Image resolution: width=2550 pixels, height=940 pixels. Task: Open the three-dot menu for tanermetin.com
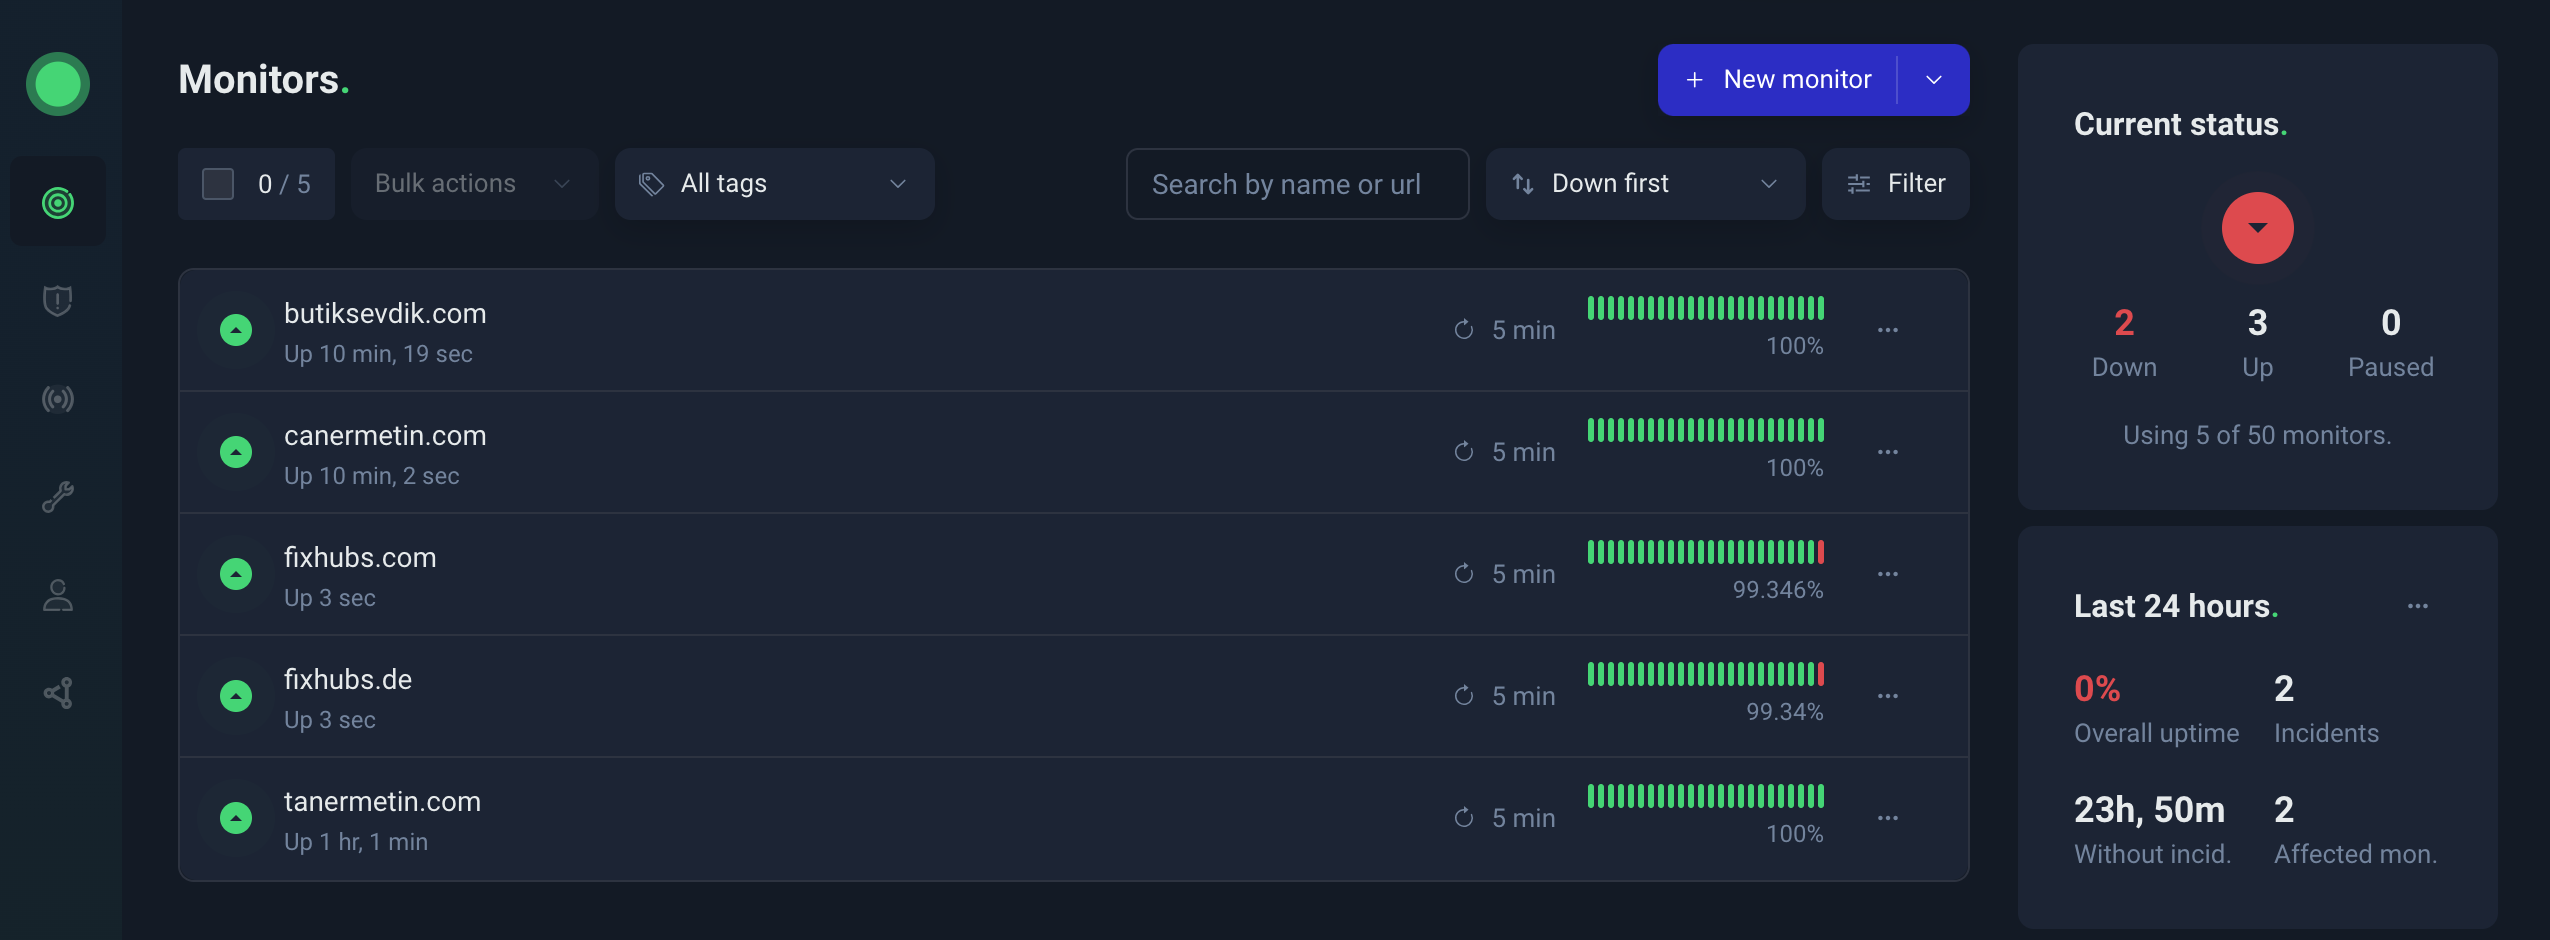[x=1887, y=818]
